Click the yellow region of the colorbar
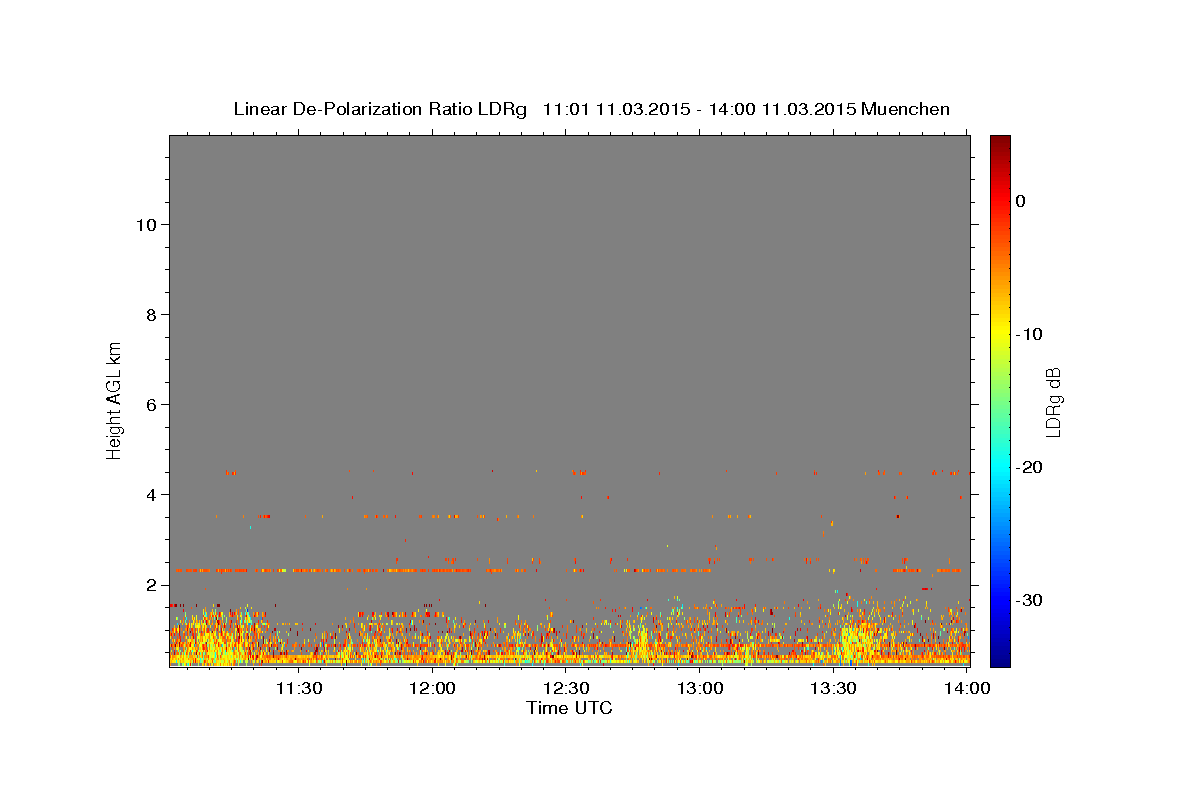Image resolution: width=1200 pixels, height=800 pixels. click(1000, 334)
